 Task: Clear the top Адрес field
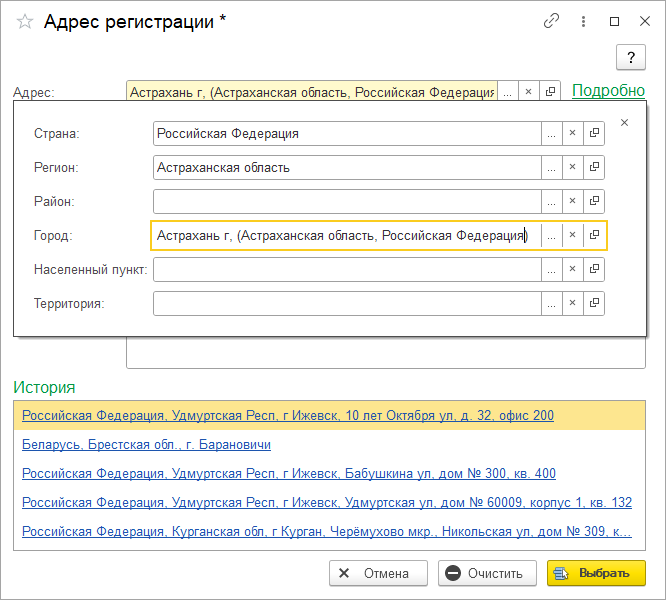click(529, 91)
